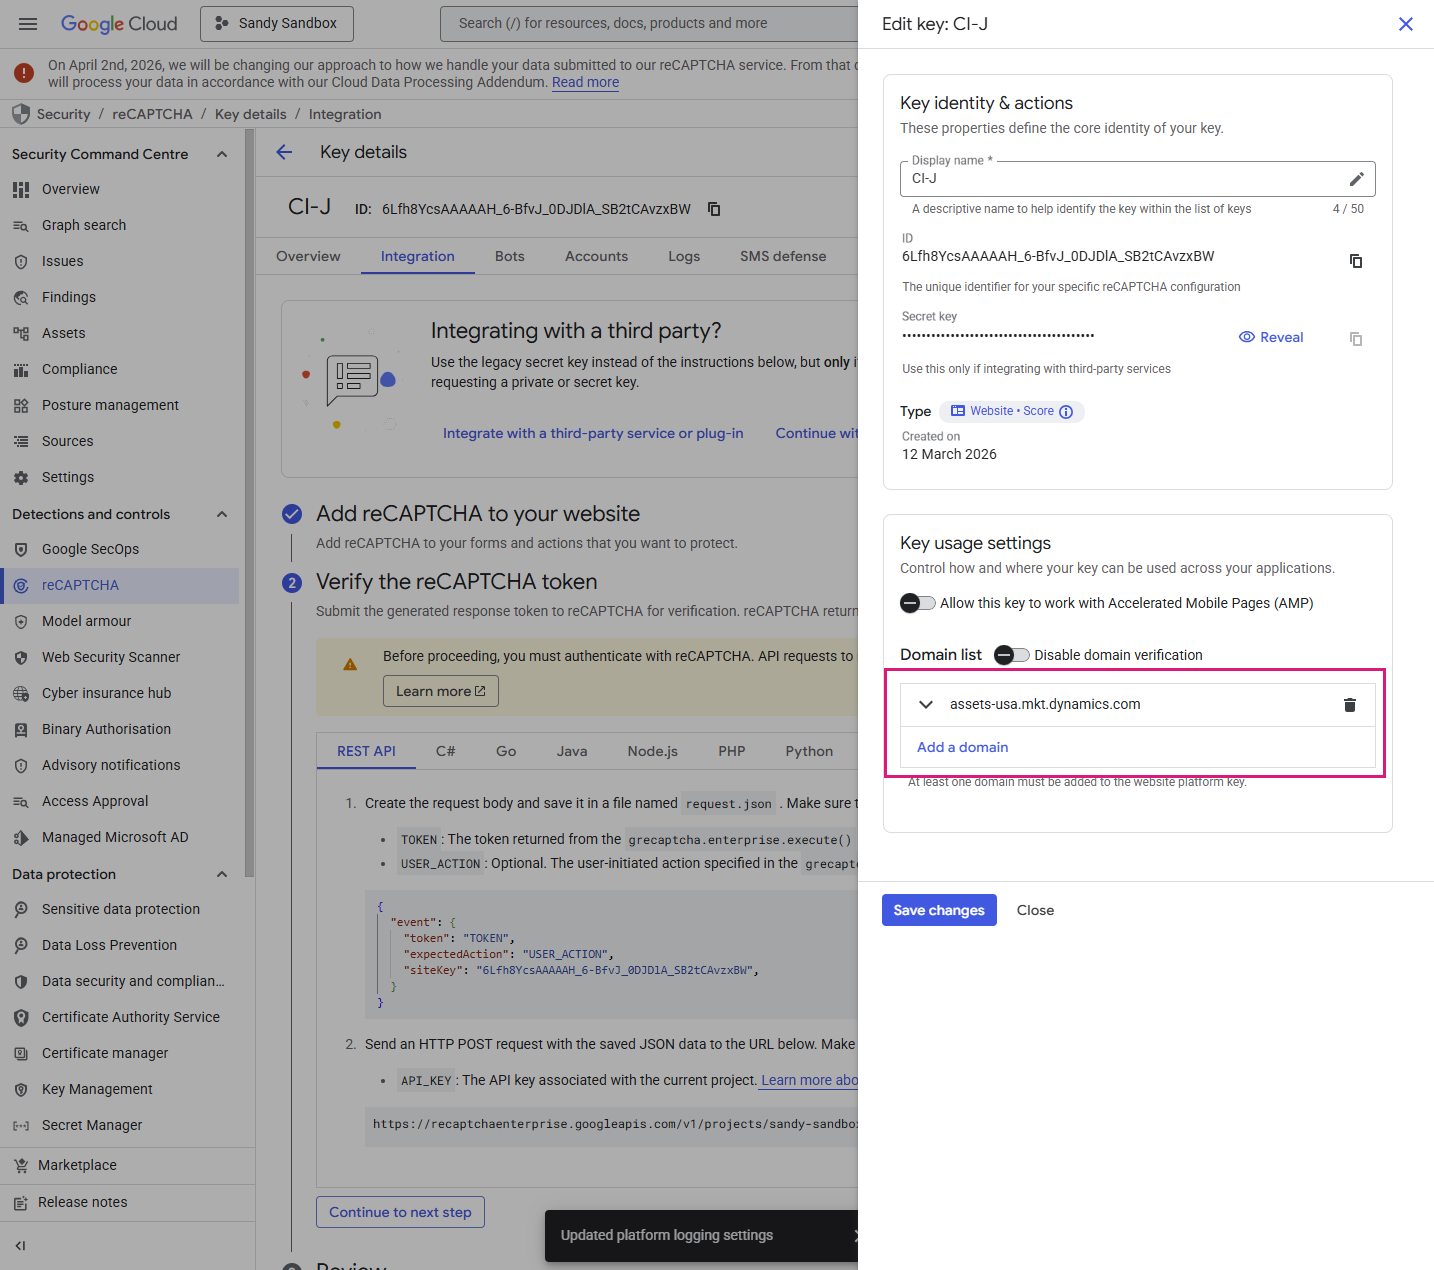The height and width of the screenshot is (1270, 1434).
Task: Collapse Data protection section
Action: tap(222, 874)
